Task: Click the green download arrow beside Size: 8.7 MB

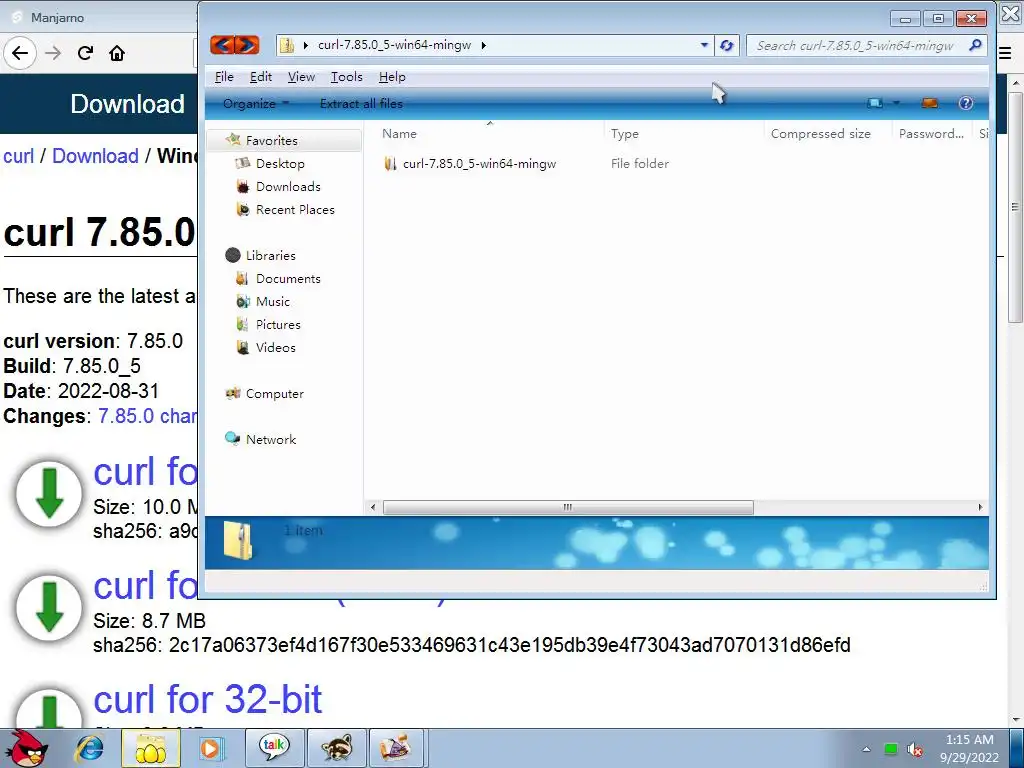Action: click(x=49, y=607)
